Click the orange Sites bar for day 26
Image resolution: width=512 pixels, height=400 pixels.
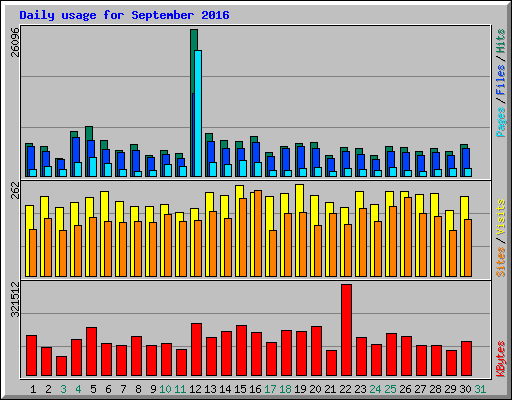point(408,237)
